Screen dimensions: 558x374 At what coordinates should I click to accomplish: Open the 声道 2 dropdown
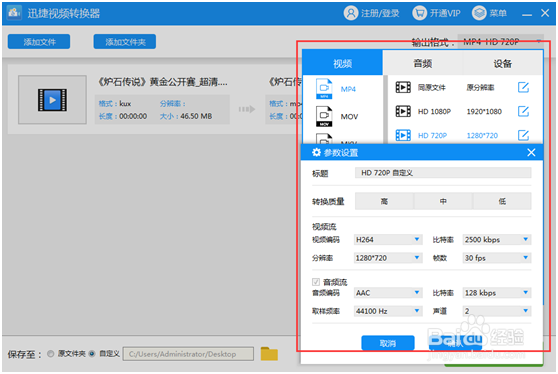497,311
